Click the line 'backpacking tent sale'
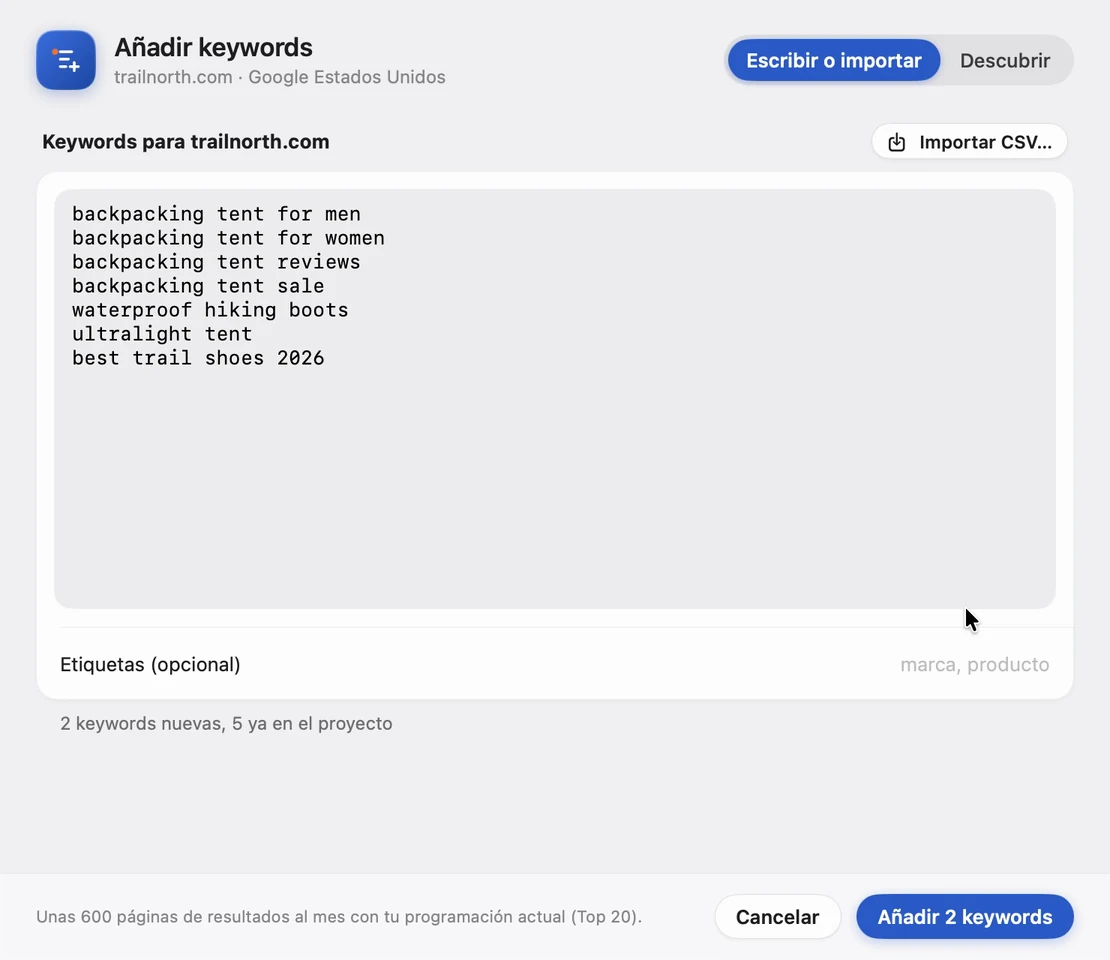Viewport: 1110px width, 960px height. tap(198, 286)
